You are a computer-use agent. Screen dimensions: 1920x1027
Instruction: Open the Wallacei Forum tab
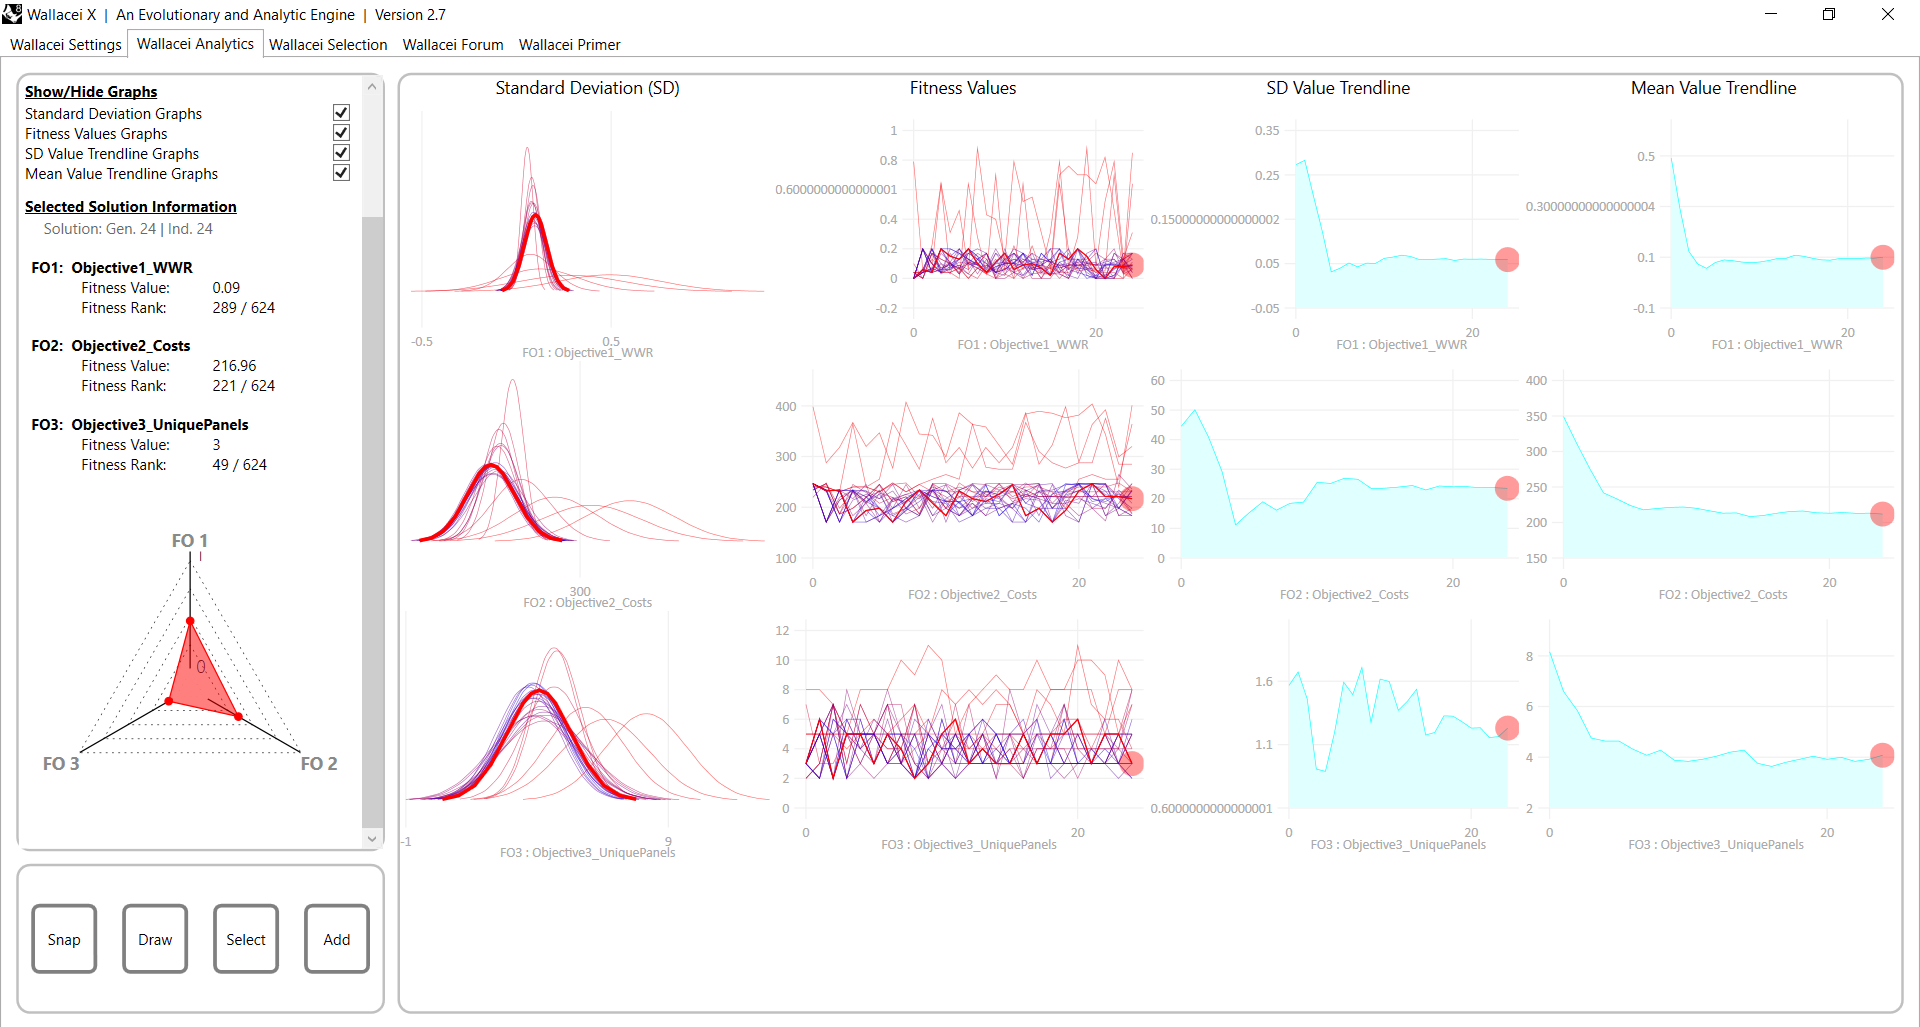pos(452,44)
